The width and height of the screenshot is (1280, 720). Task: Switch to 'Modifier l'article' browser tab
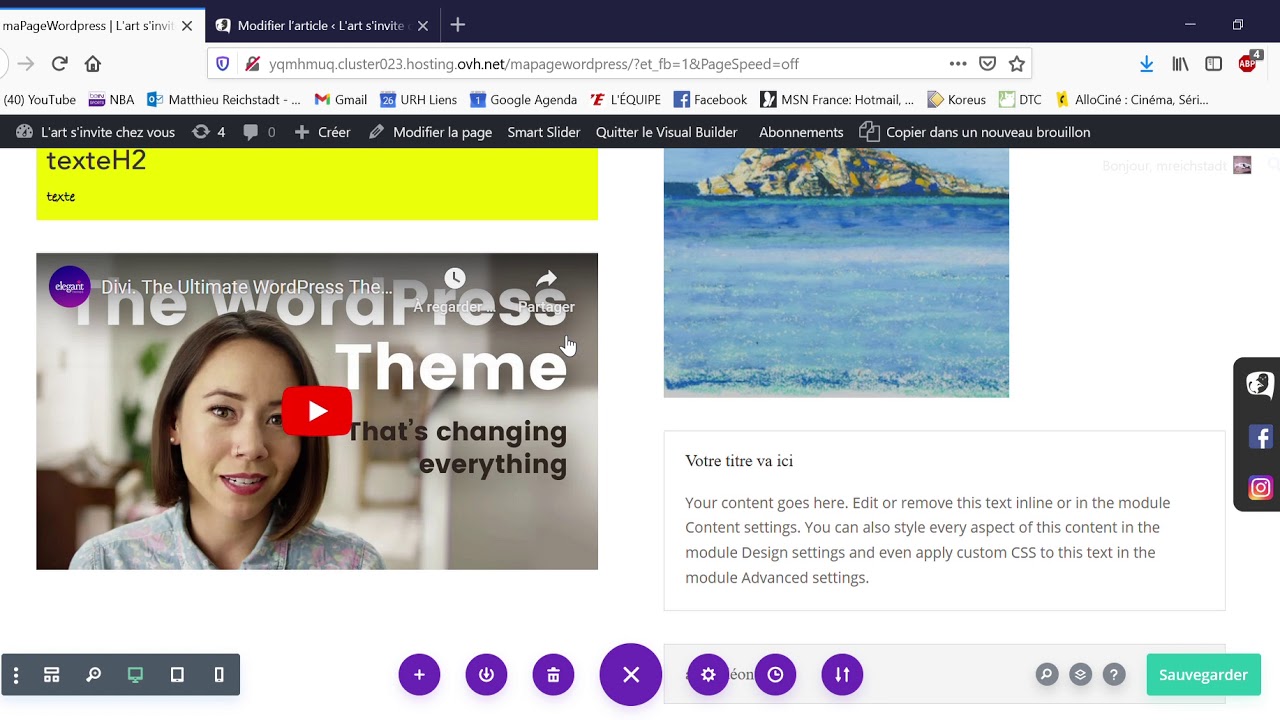click(320, 25)
